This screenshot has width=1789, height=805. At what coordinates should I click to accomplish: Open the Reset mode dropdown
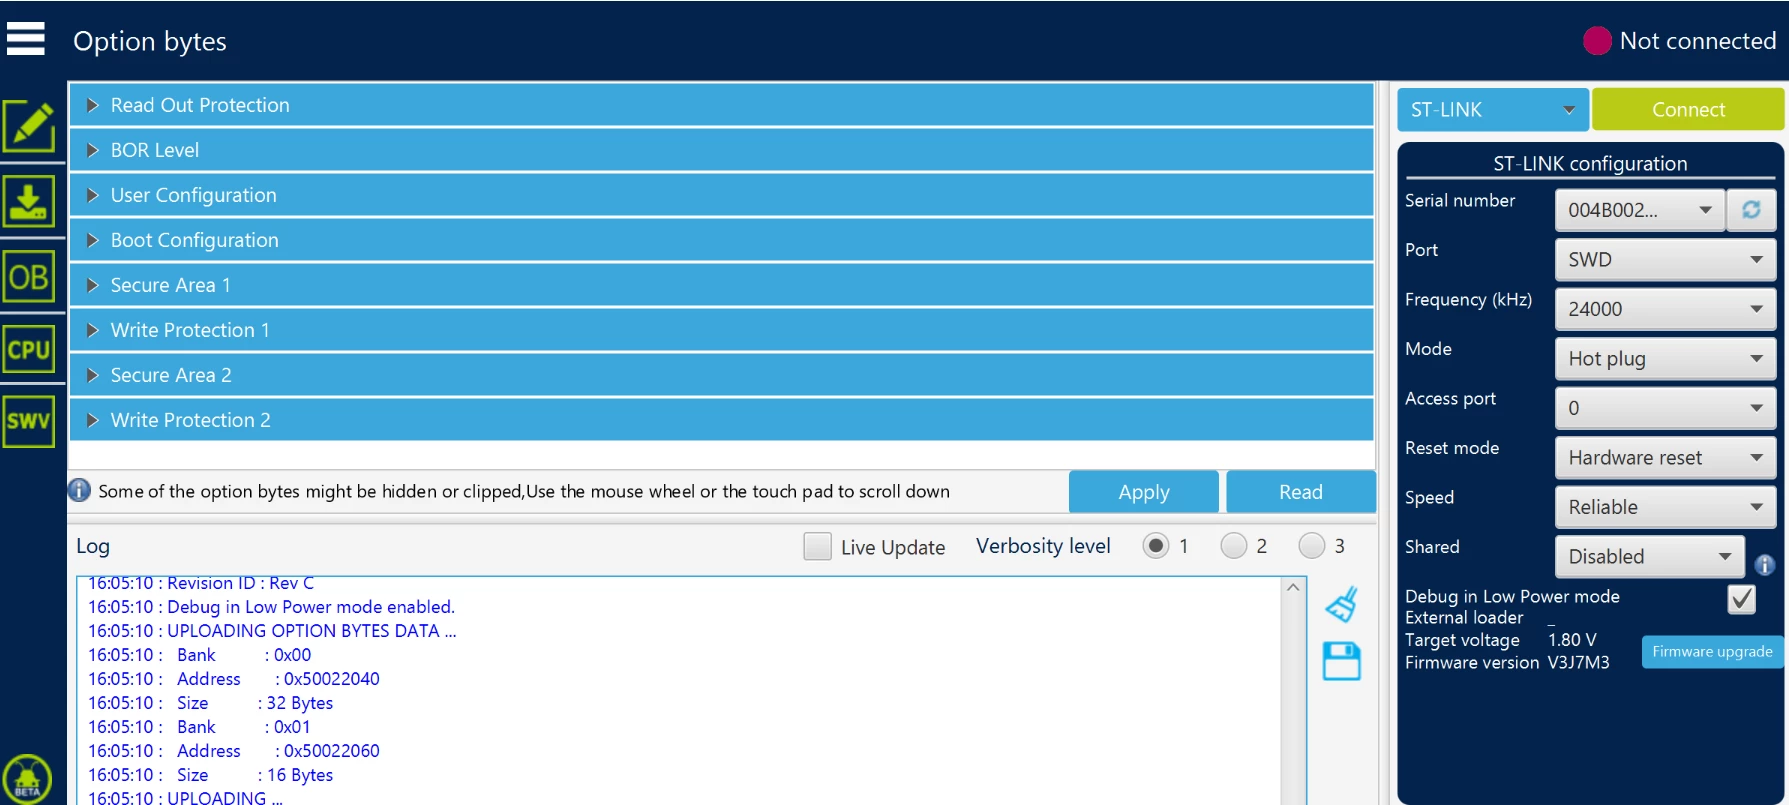coord(1665,457)
